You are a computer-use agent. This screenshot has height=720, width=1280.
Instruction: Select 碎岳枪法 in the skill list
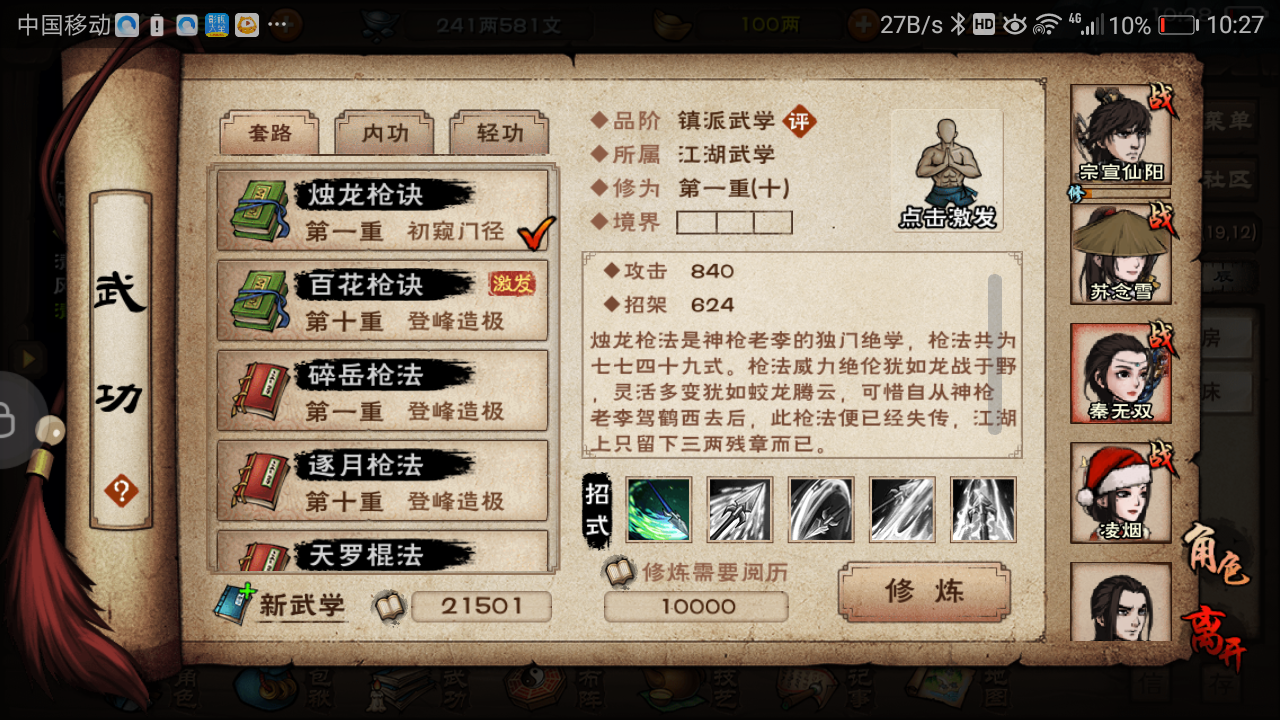point(382,391)
